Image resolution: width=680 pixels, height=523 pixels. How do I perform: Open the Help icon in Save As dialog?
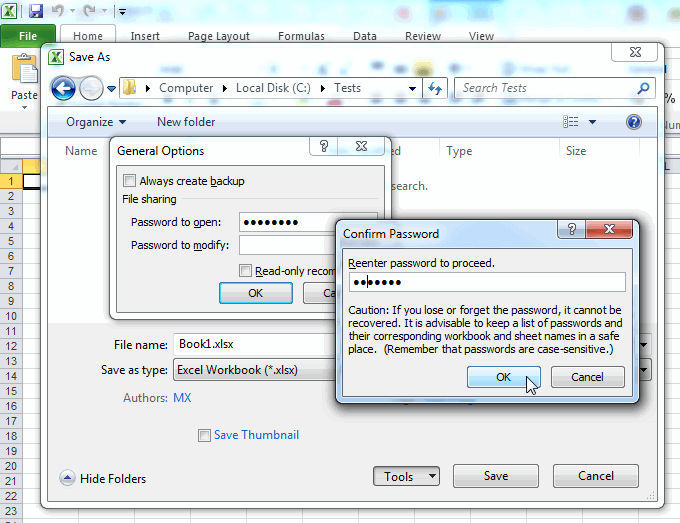(633, 122)
